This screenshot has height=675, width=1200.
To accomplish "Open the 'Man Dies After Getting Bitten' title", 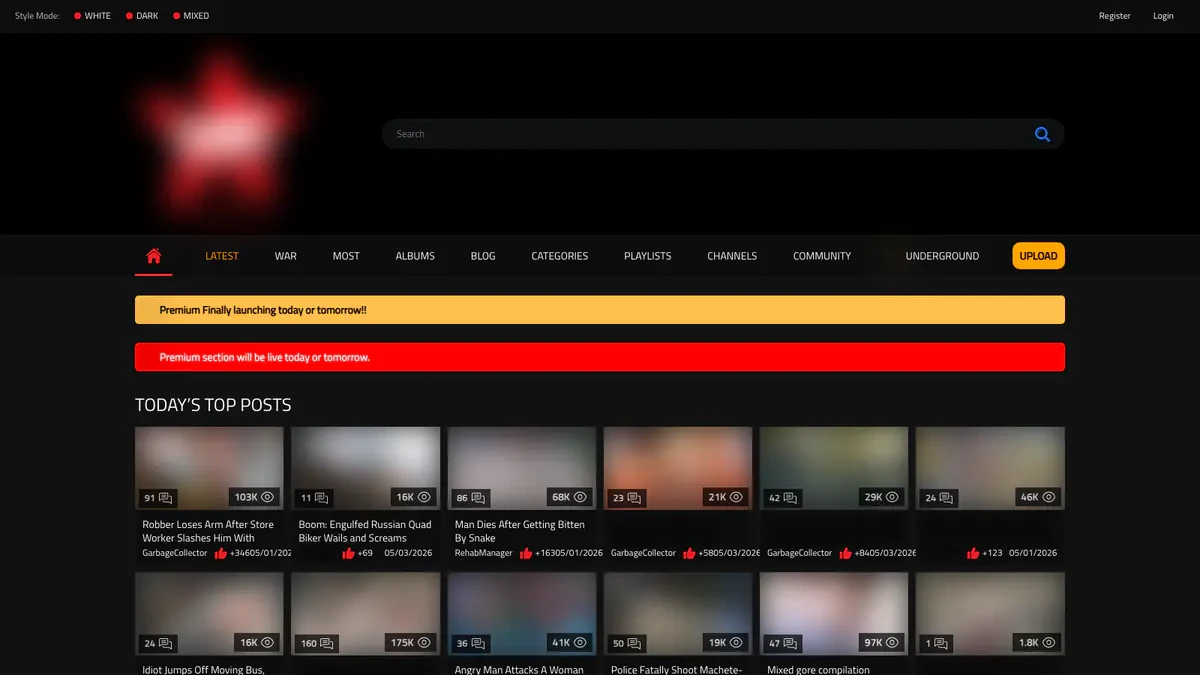I will (x=519, y=531).
